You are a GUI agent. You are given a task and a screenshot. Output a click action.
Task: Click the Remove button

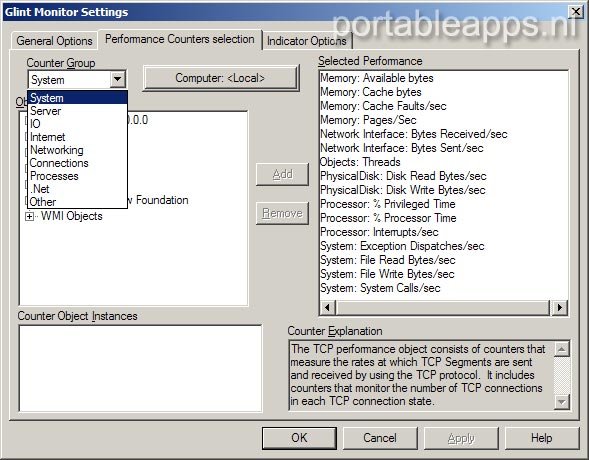tap(282, 213)
